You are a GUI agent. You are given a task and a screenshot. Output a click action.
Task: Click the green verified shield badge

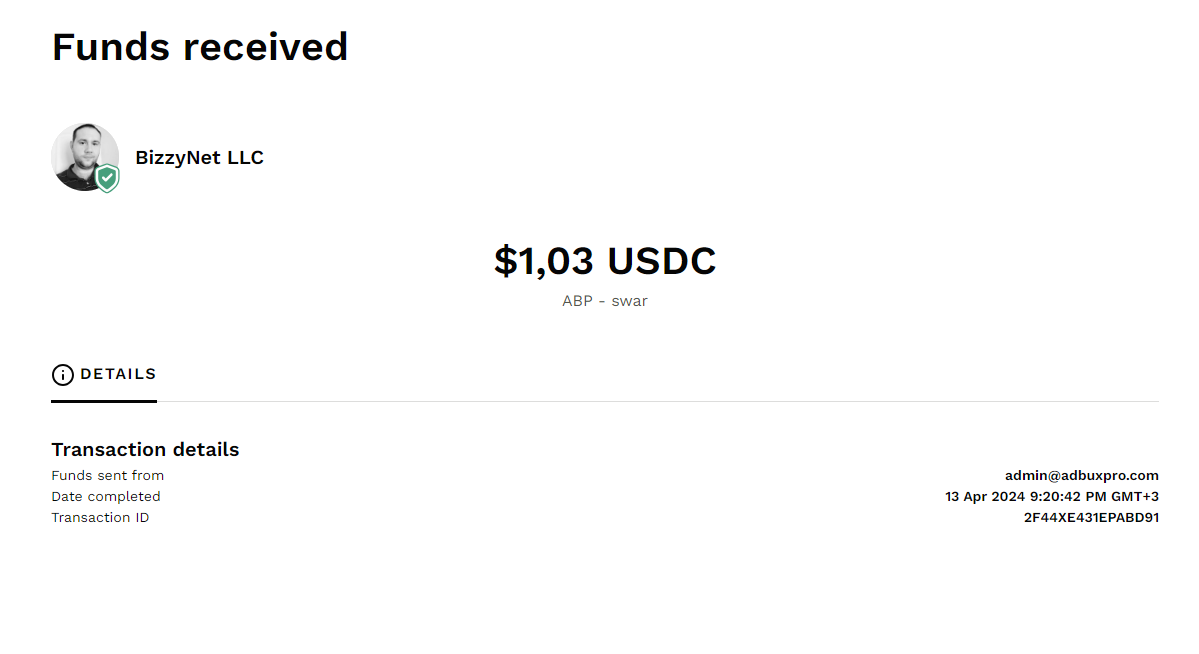[x=107, y=178]
